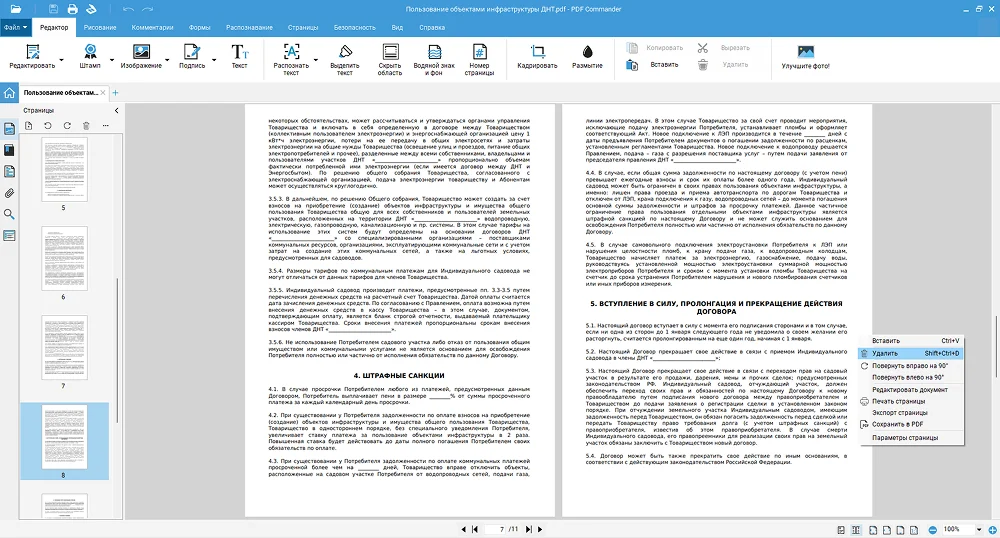
Task: Expand the Редактировать dropdown arrow
Action: pyautogui.click(x=59, y=60)
